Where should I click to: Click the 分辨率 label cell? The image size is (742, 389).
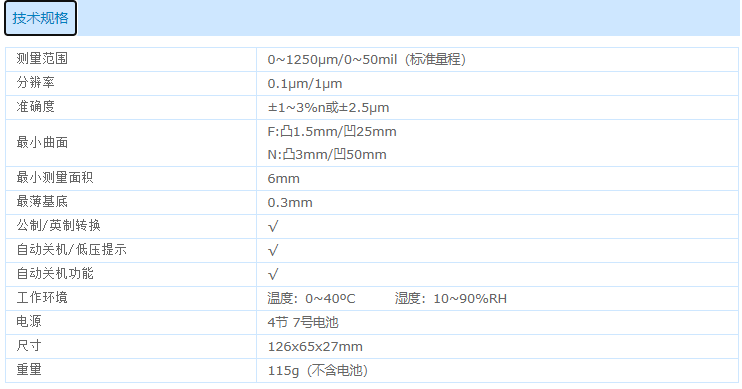pos(35,83)
